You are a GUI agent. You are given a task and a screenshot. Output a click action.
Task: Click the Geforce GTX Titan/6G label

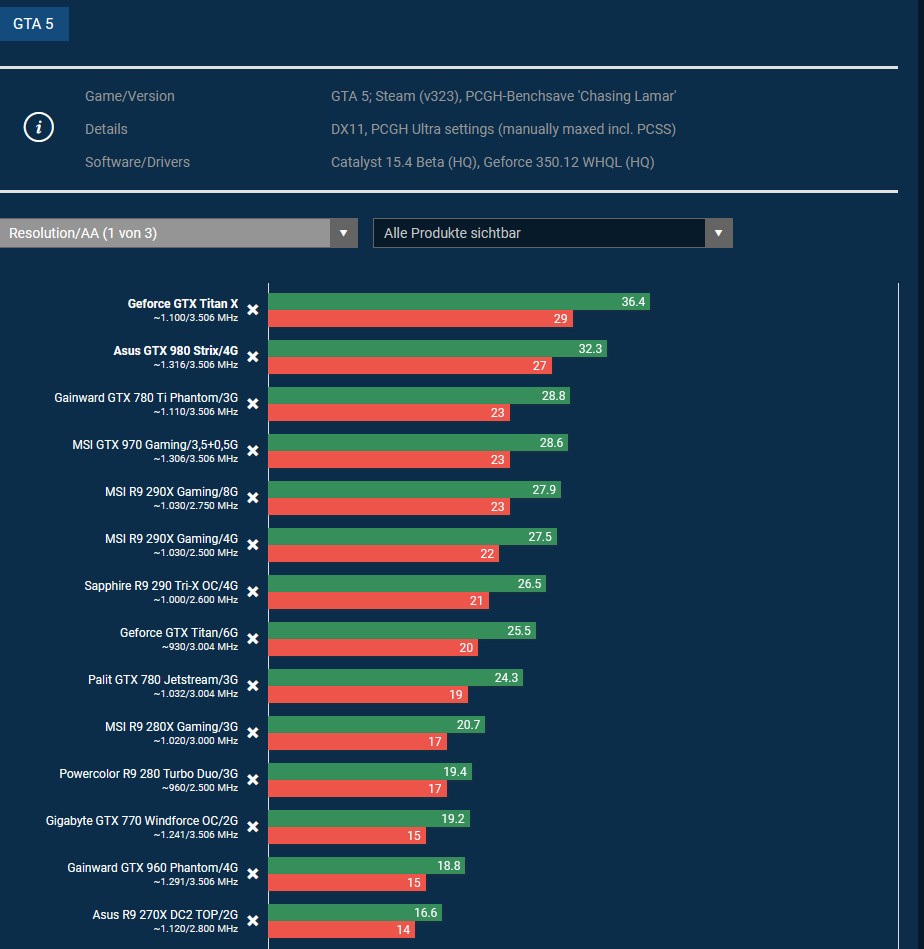179,632
